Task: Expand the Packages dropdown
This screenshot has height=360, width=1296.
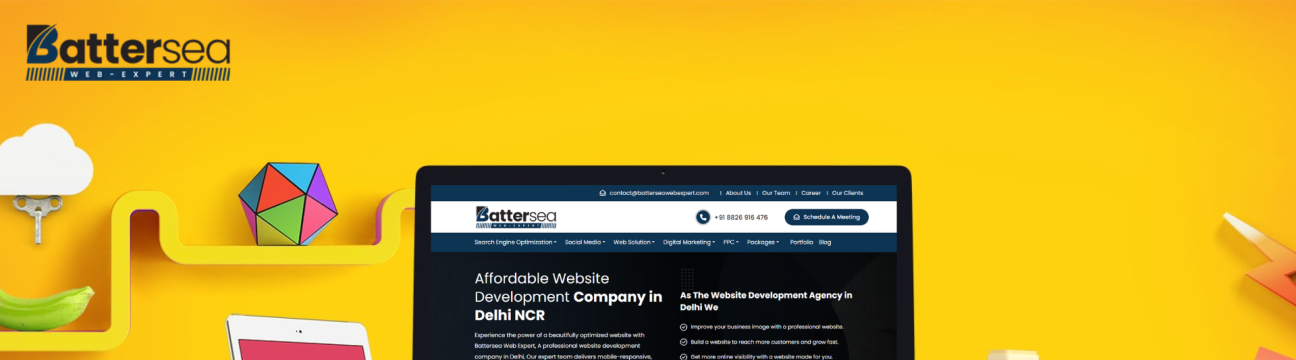Action: pyautogui.click(x=763, y=242)
